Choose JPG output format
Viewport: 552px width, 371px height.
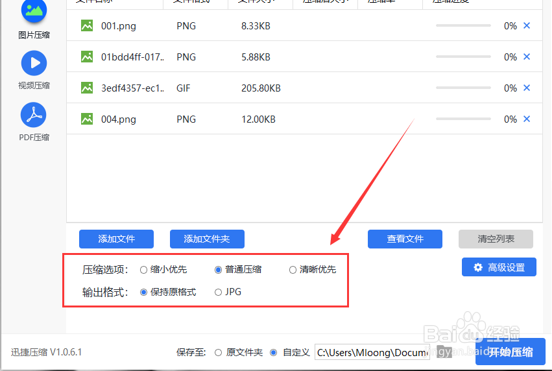coord(218,292)
